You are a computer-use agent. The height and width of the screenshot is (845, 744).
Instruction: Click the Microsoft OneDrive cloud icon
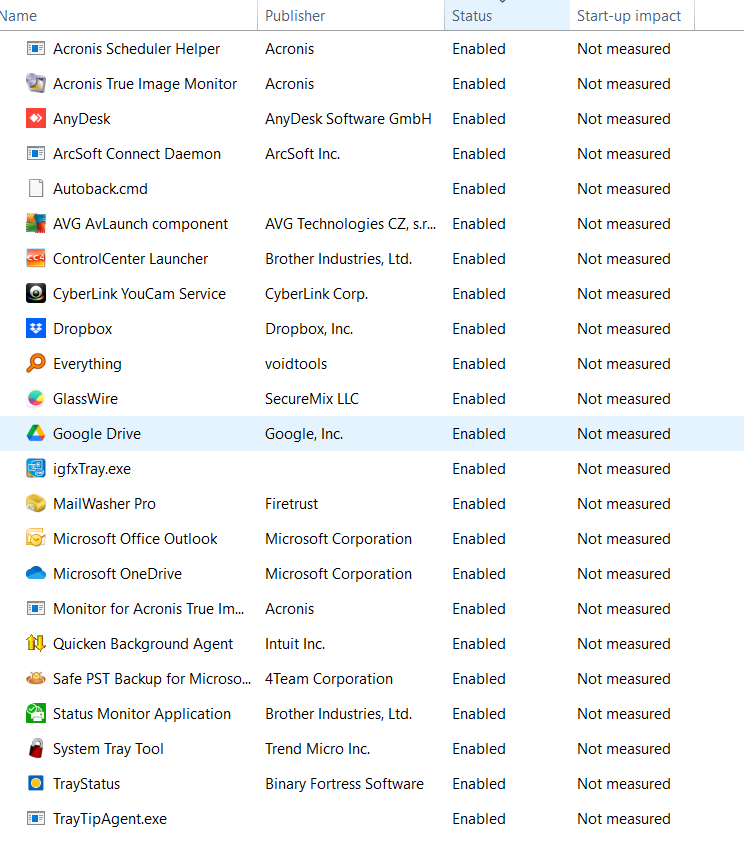point(36,573)
